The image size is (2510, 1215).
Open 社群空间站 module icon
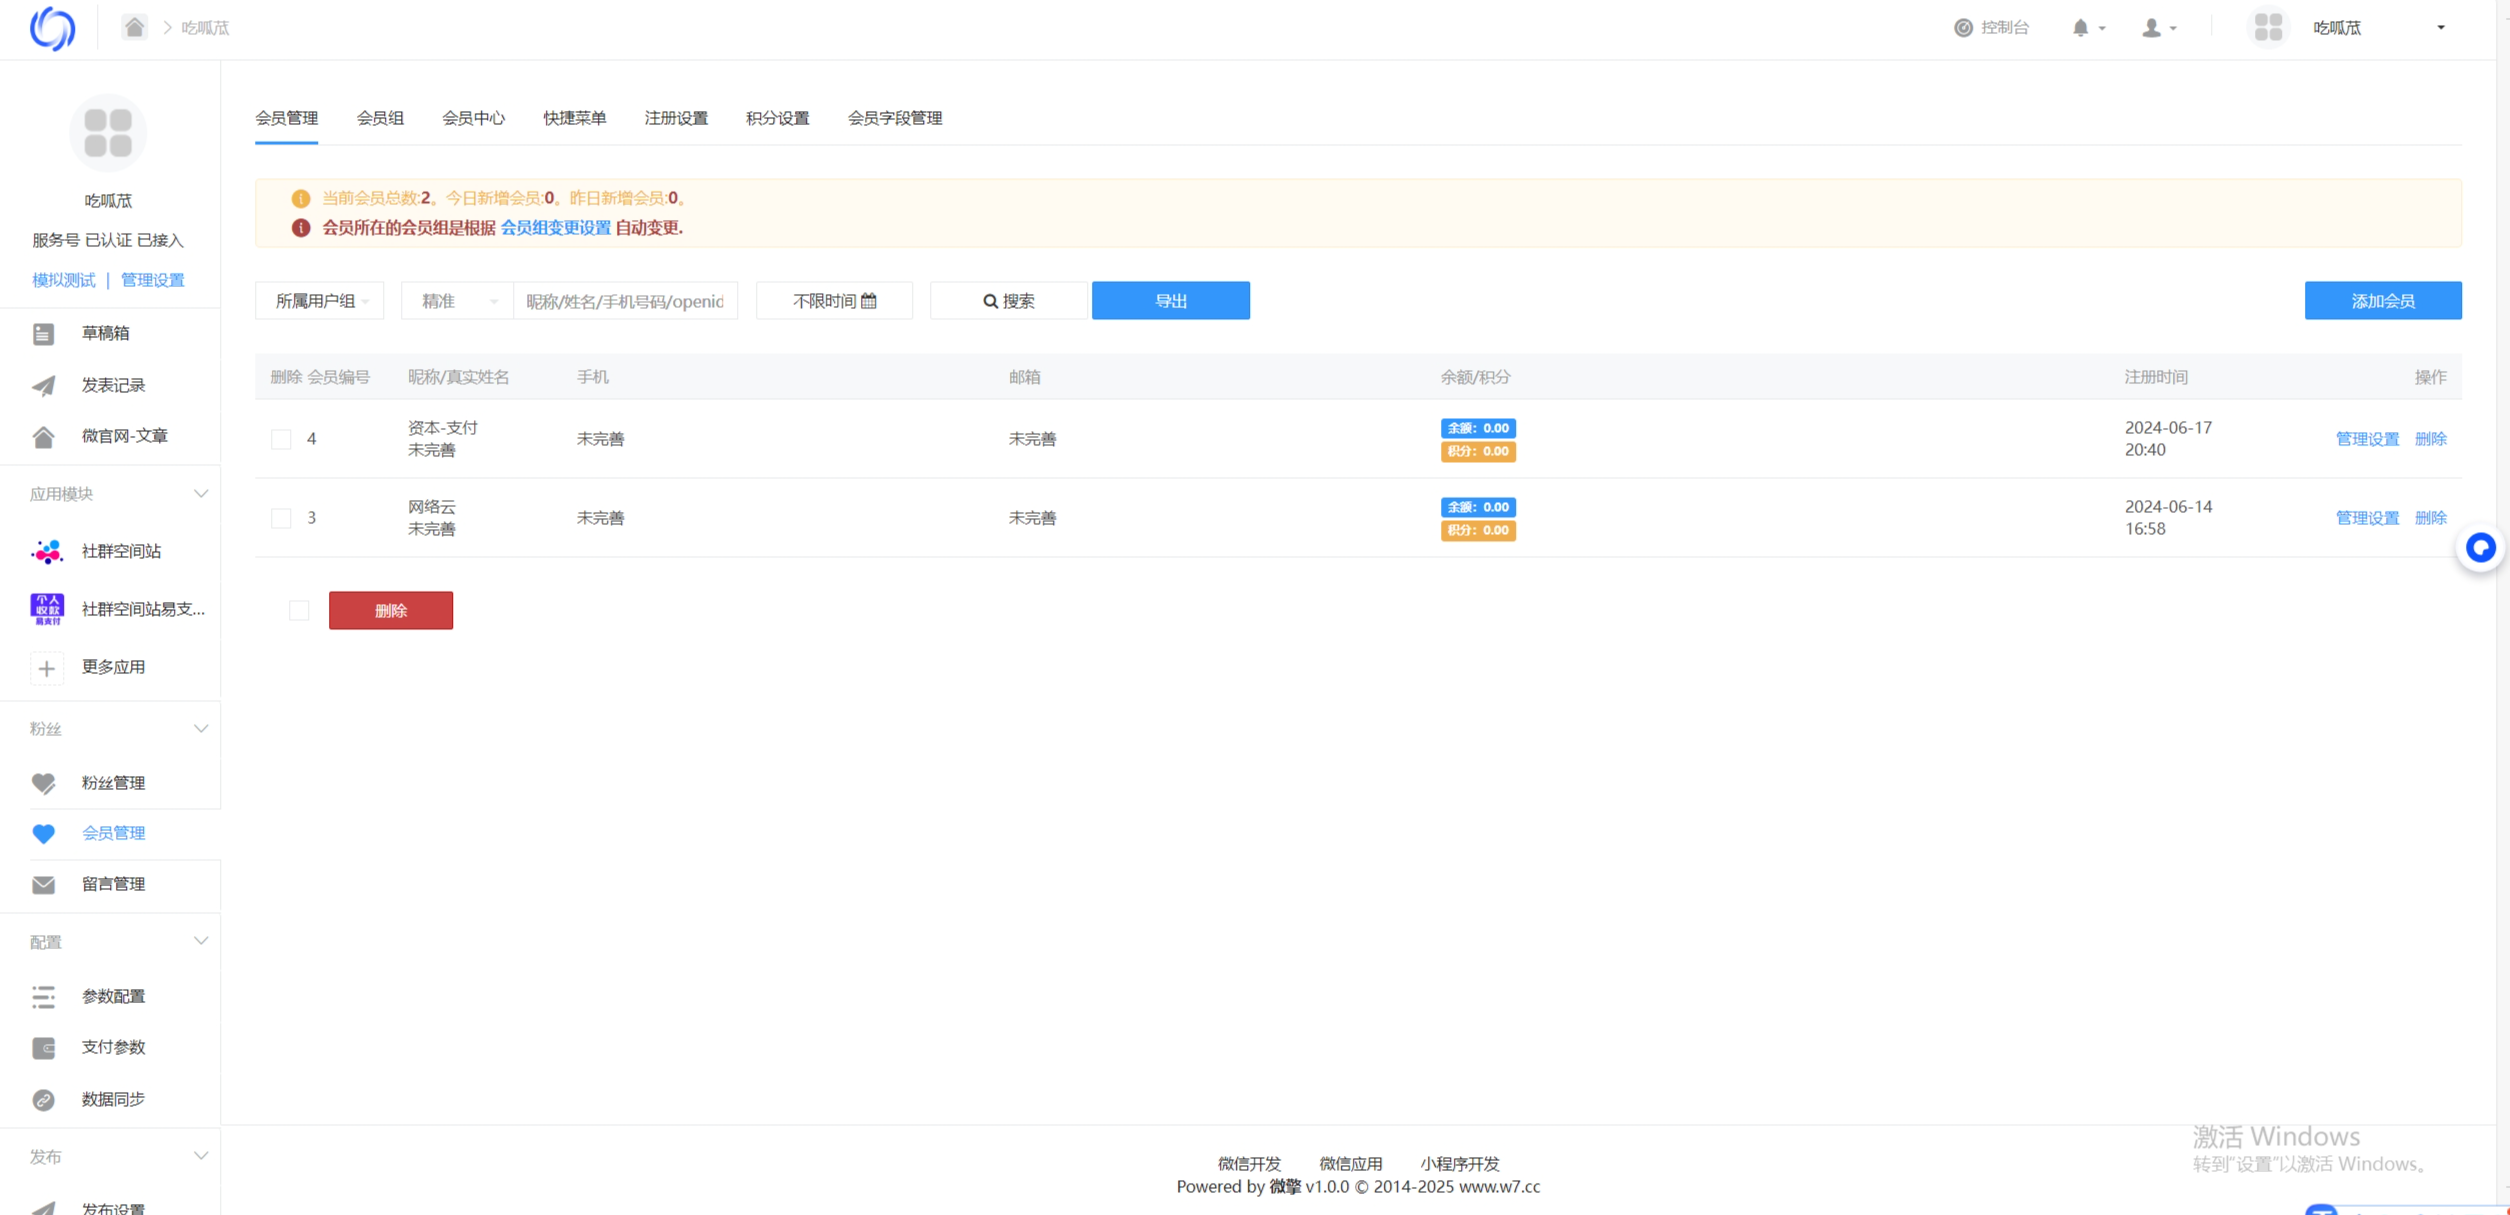(47, 551)
